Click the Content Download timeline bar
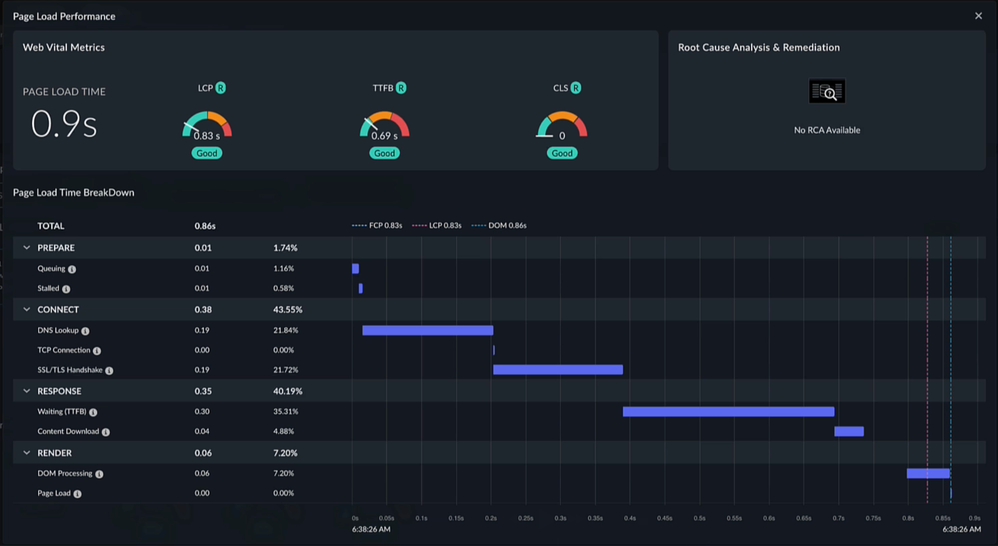 849,431
